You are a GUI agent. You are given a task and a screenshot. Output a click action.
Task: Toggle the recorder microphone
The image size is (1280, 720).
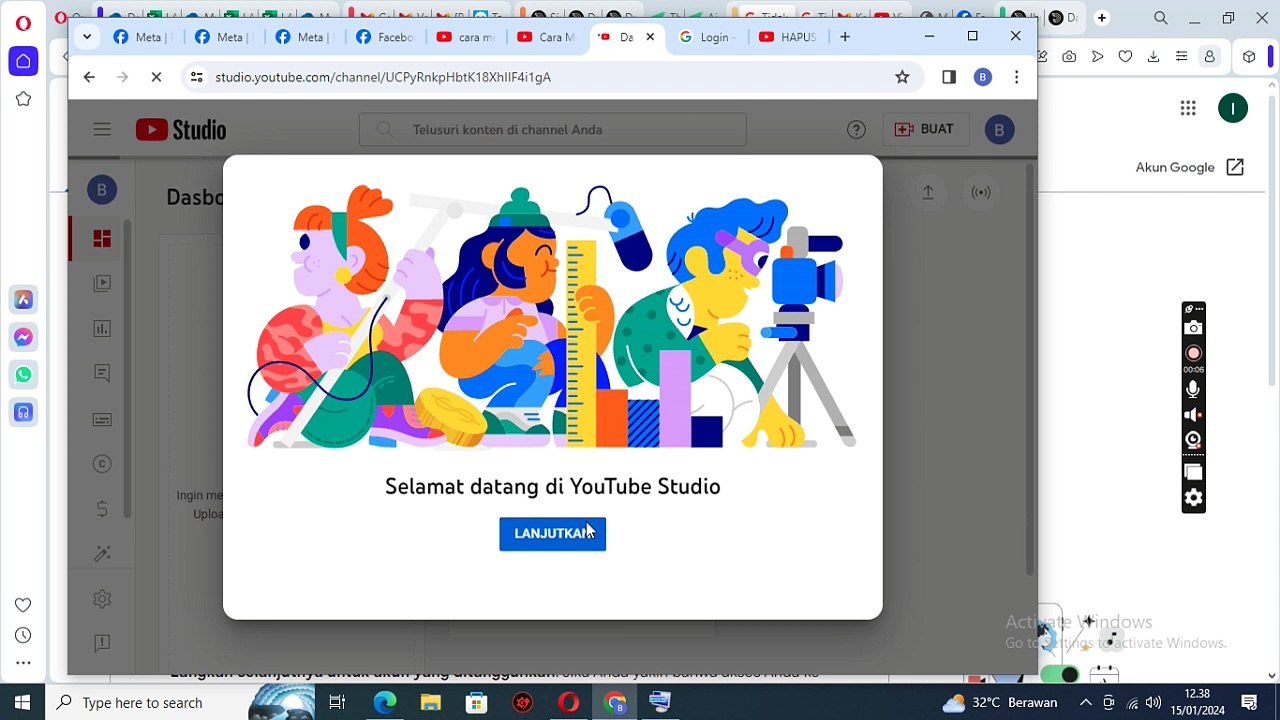coord(1193,390)
